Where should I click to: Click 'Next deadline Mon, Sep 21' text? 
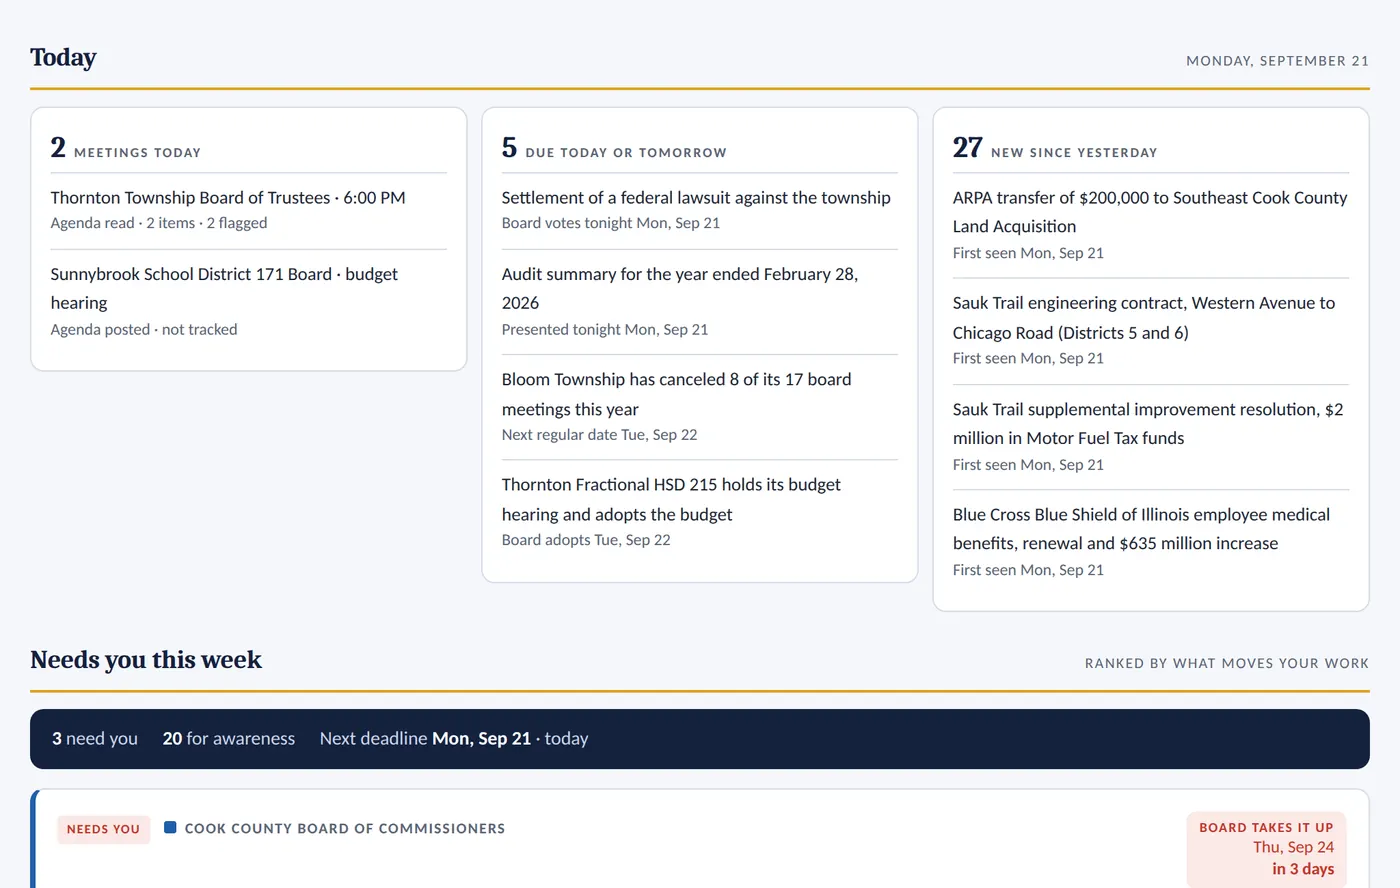pyautogui.click(x=425, y=738)
